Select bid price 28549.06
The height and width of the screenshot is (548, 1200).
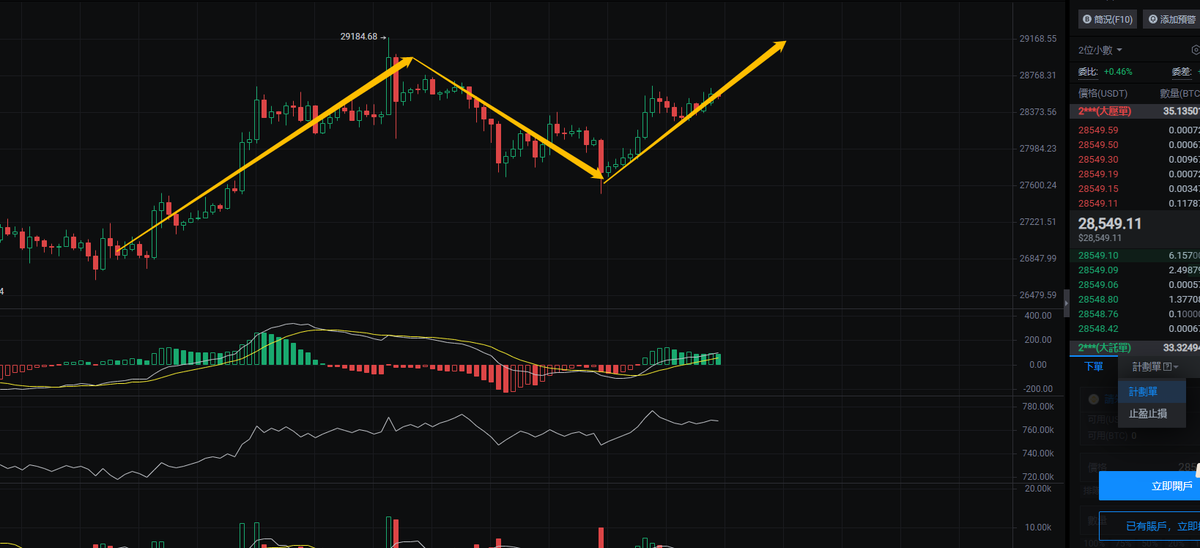1098,285
